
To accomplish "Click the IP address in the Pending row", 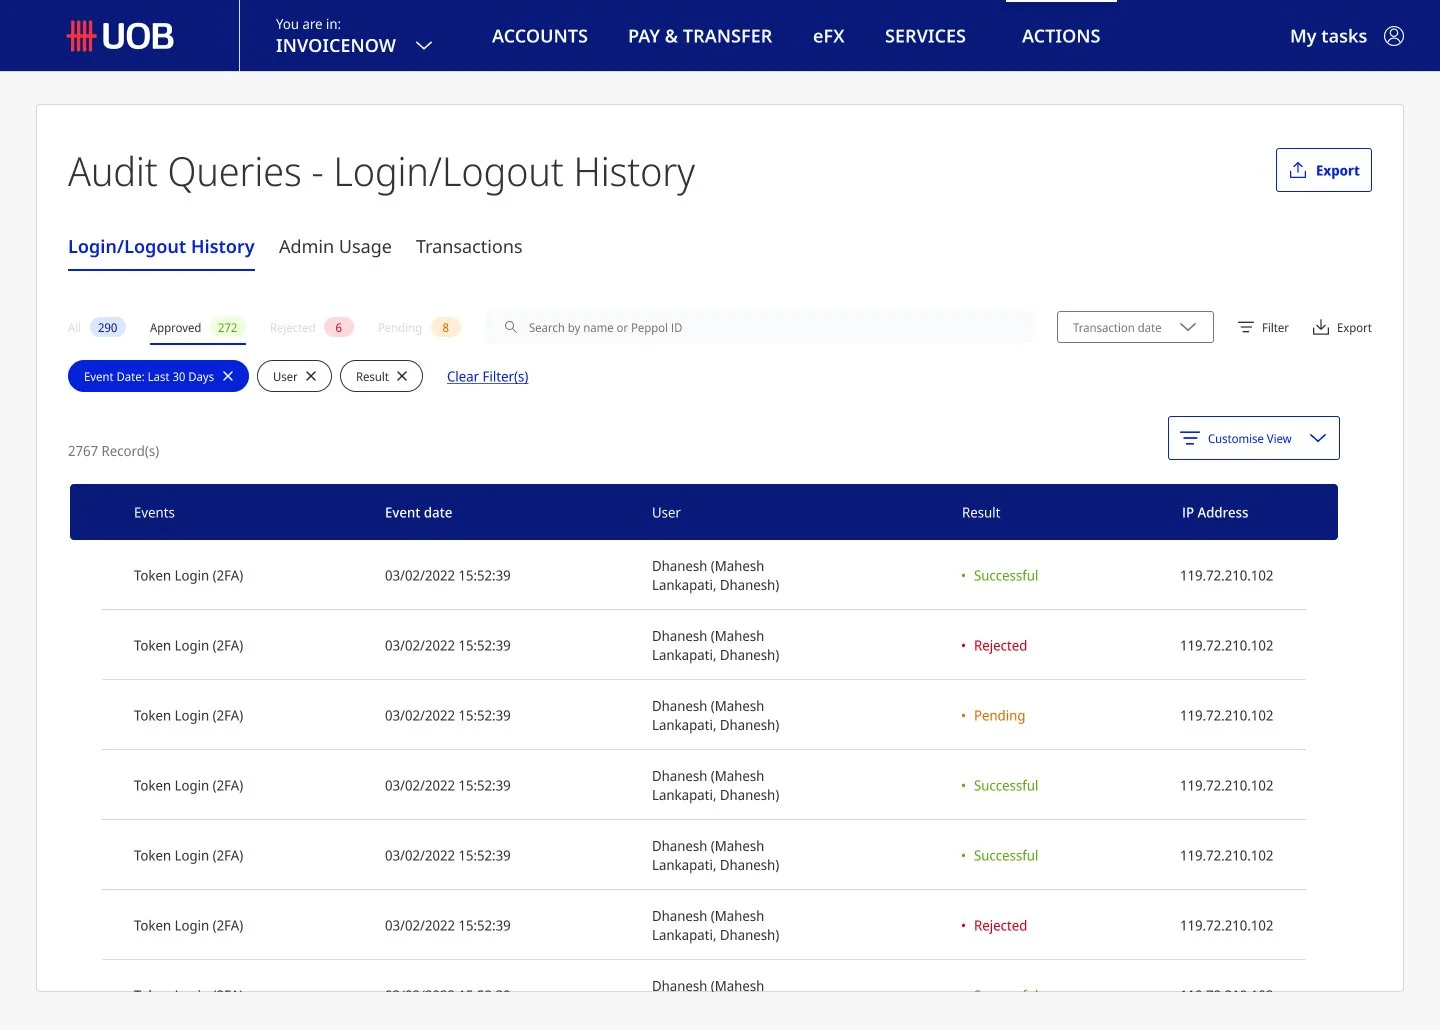I will click(1226, 715).
